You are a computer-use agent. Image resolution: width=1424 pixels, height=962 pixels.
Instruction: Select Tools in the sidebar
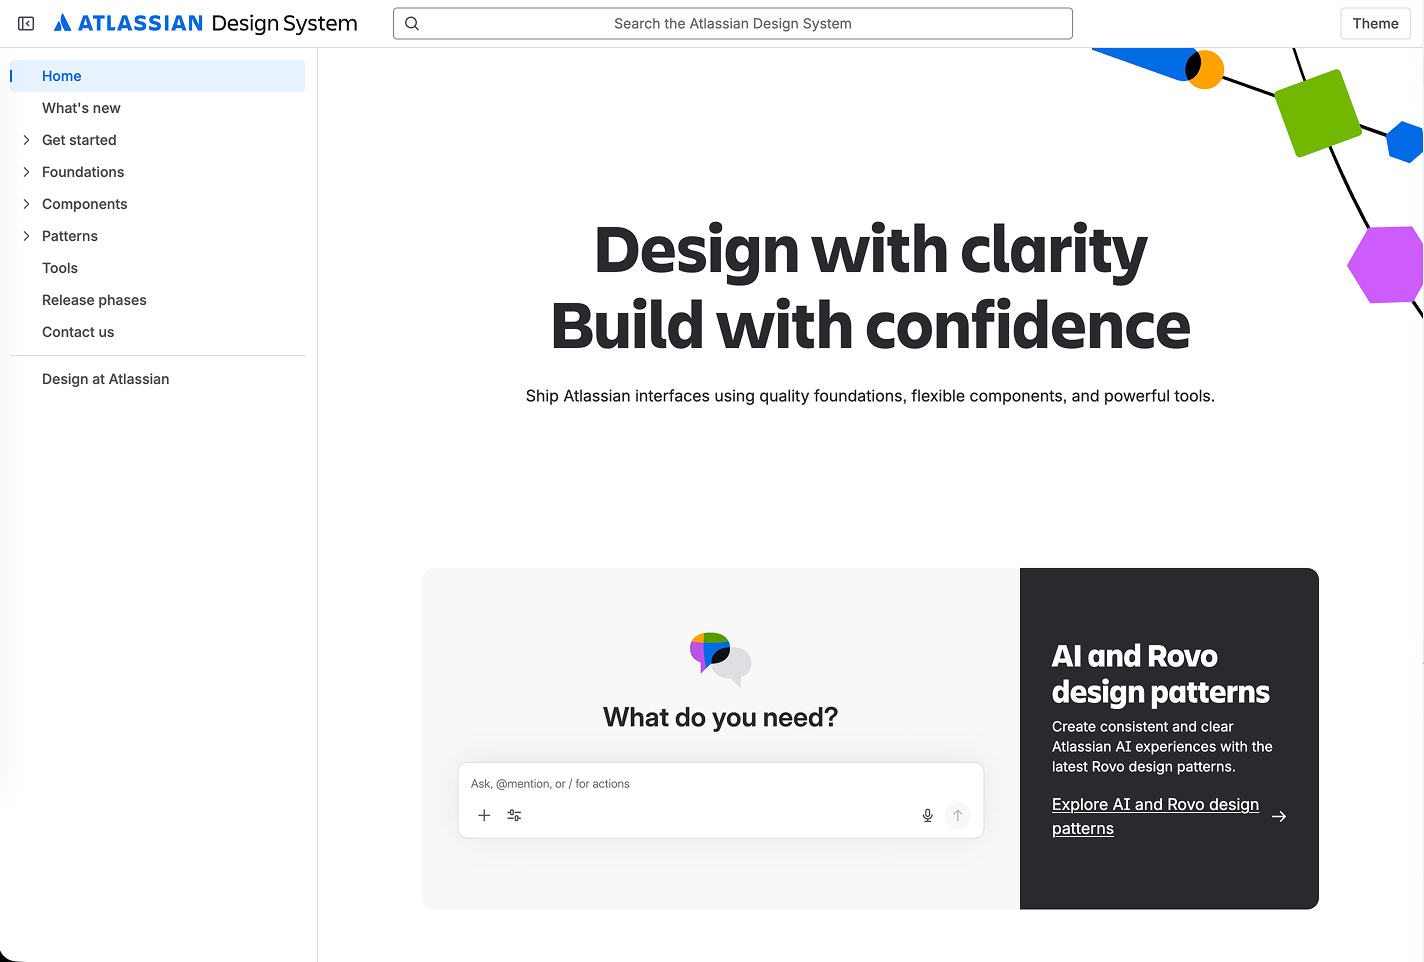[60, 268]
